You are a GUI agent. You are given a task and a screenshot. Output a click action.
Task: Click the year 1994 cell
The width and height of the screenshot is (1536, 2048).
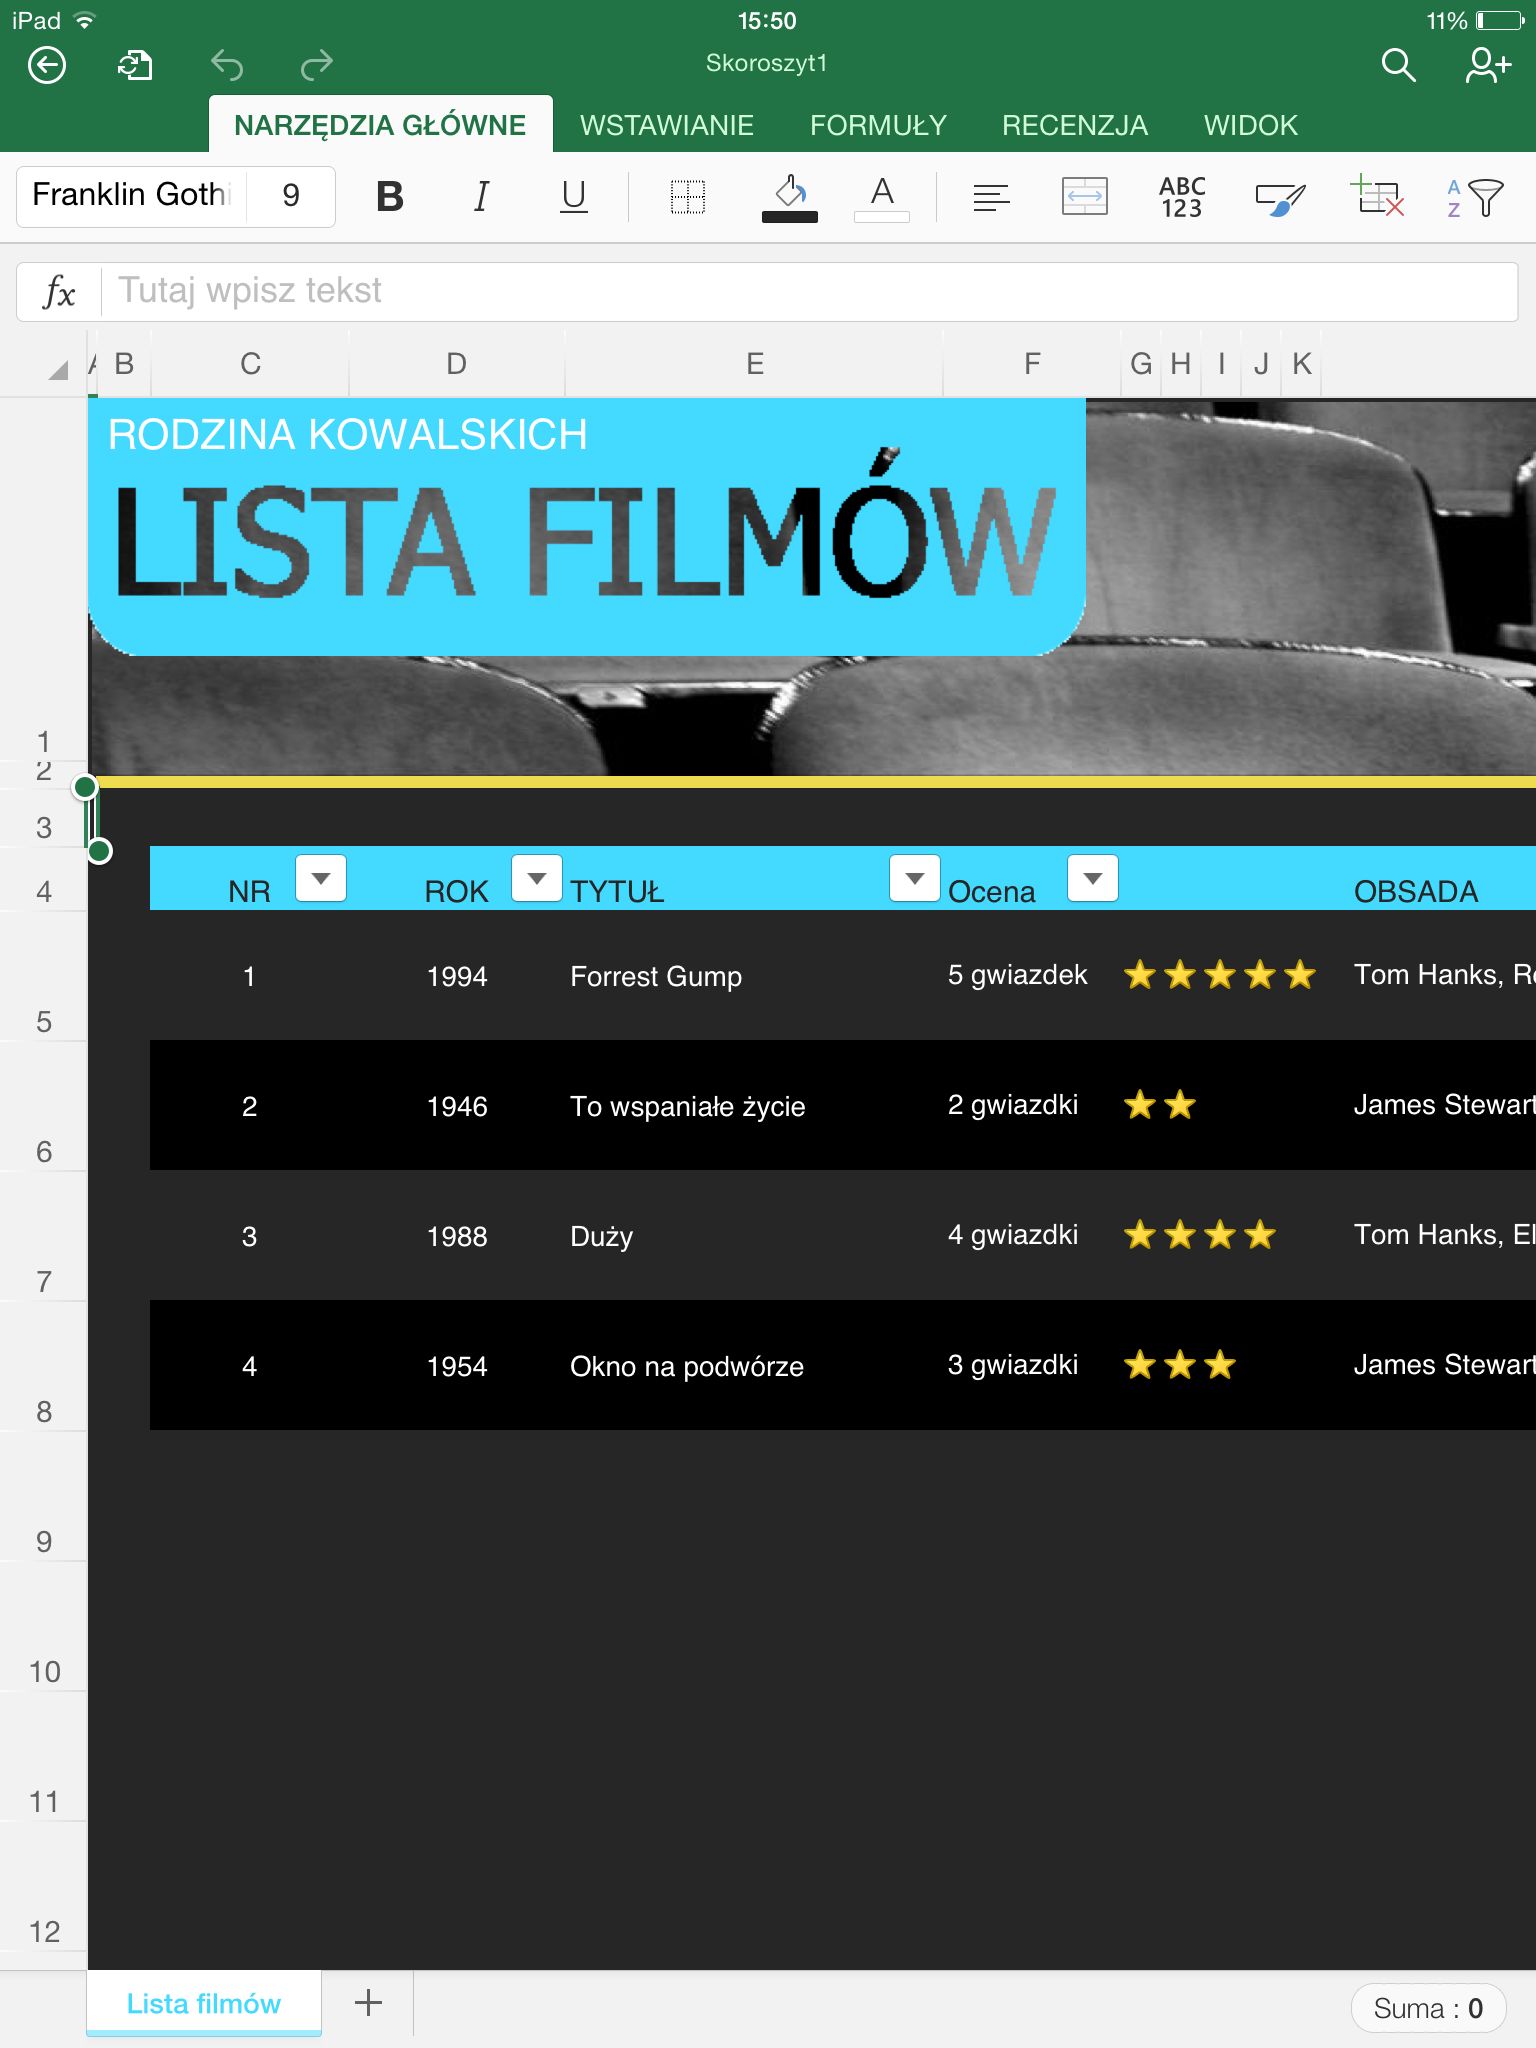(457, 976)
